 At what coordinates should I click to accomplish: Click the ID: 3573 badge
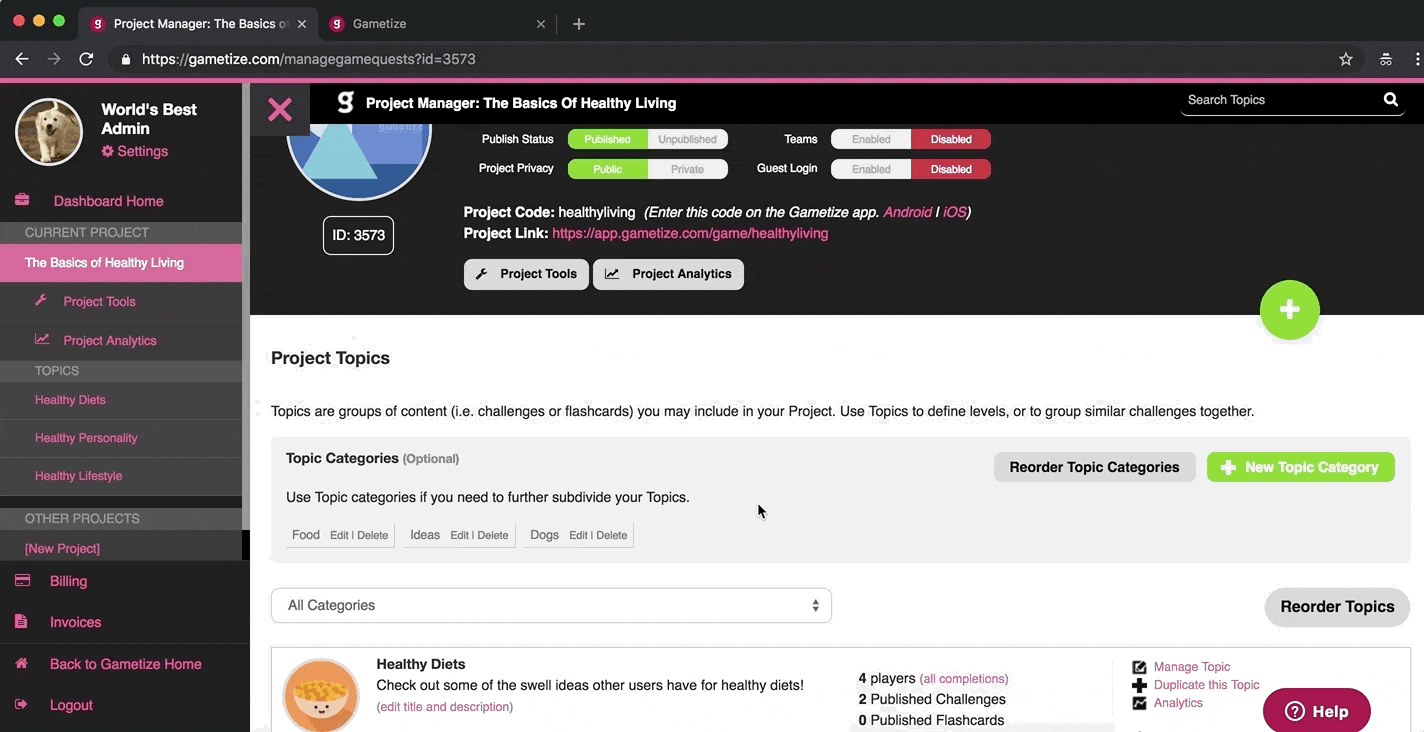(358, 236)
